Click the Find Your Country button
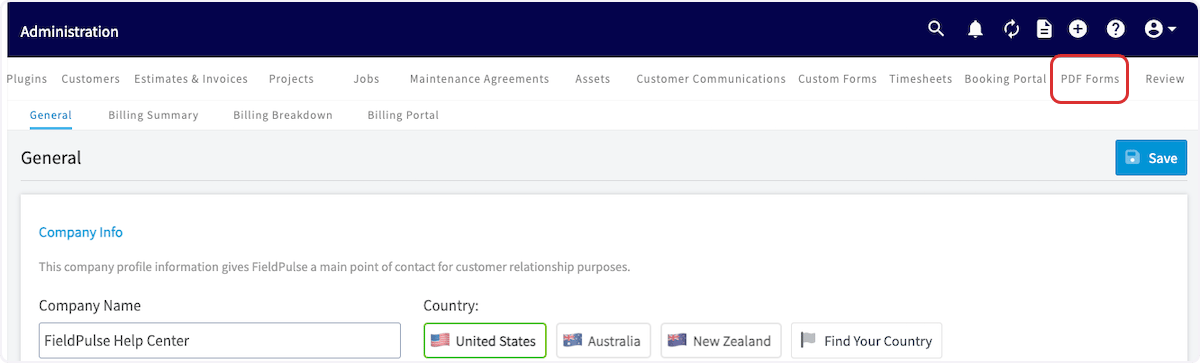Screen dimensions: 1200x363 click(x=866, y=341)
